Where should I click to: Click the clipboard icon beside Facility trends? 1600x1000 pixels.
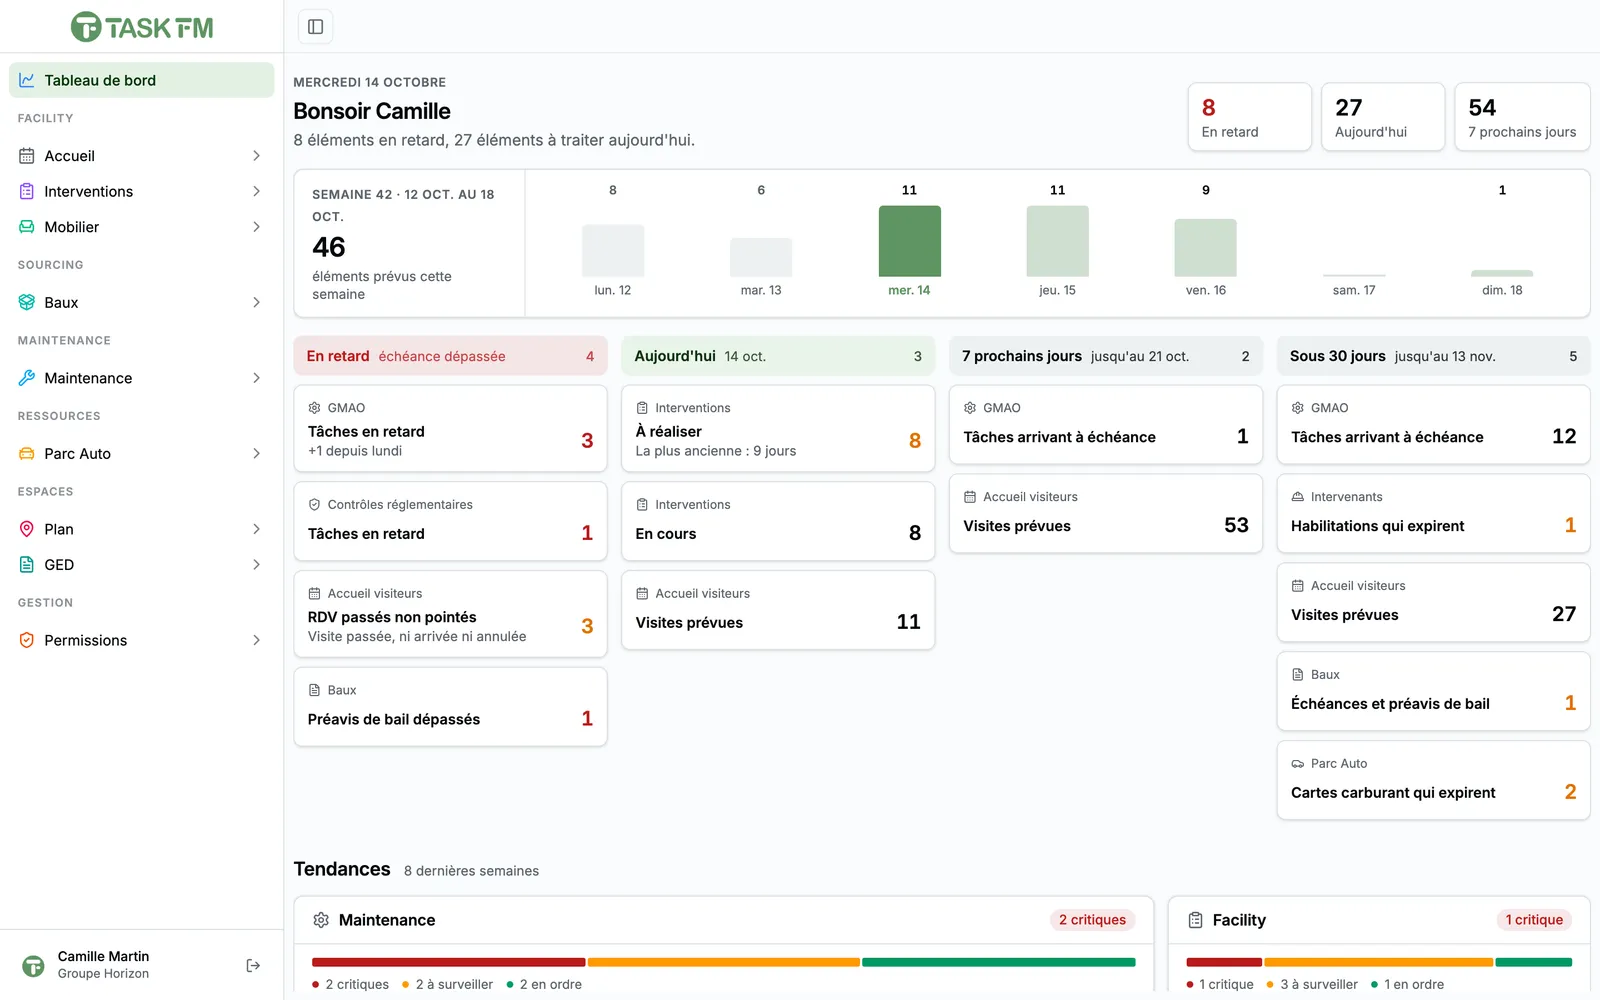1195,920
